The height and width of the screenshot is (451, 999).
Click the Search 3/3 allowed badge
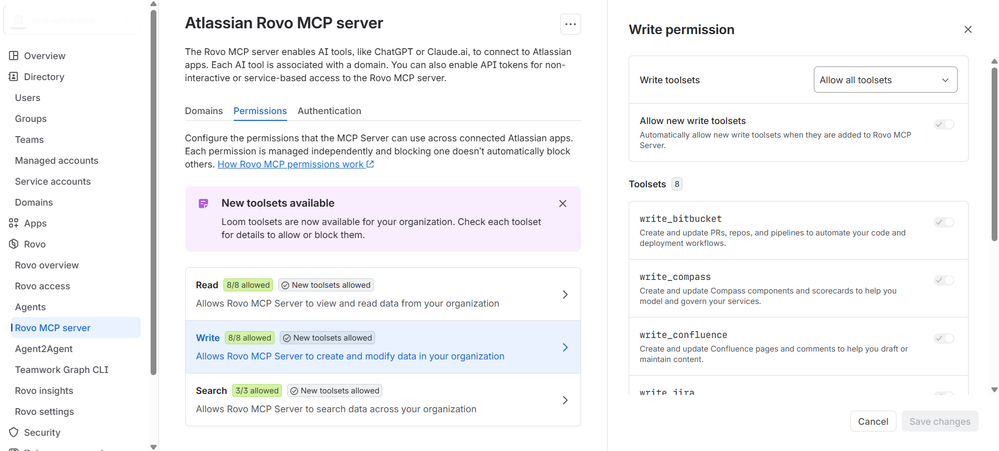(x=257, y=390)
